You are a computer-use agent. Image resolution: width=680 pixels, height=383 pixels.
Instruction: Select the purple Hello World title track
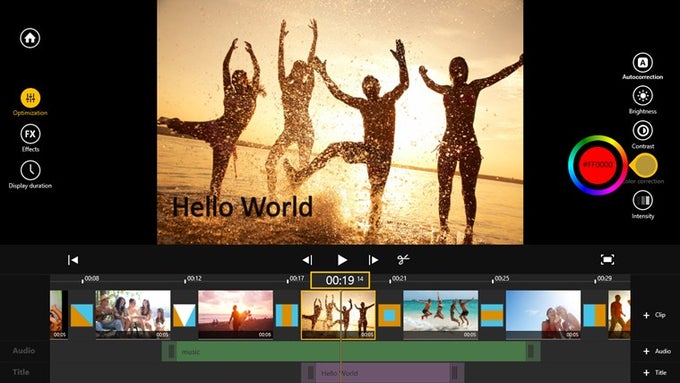tap(383, 373)
